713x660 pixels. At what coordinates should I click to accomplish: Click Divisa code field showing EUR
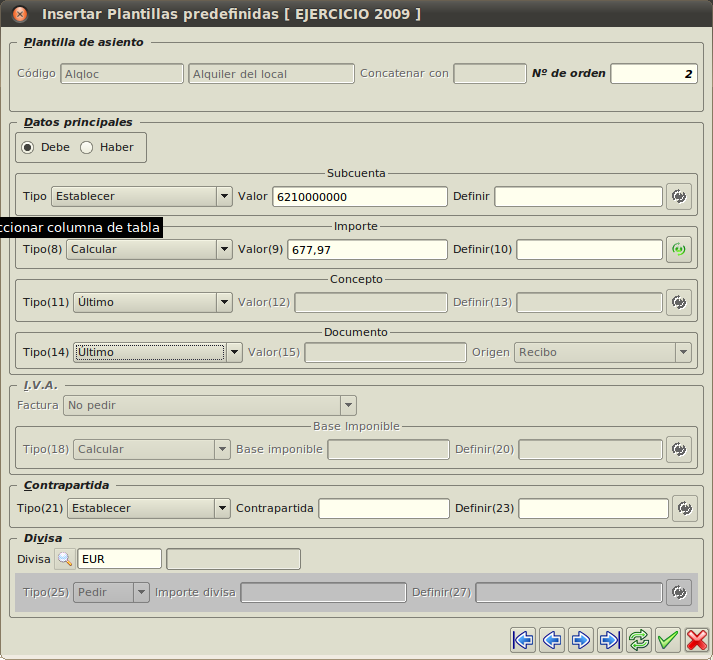coord(119,559)
